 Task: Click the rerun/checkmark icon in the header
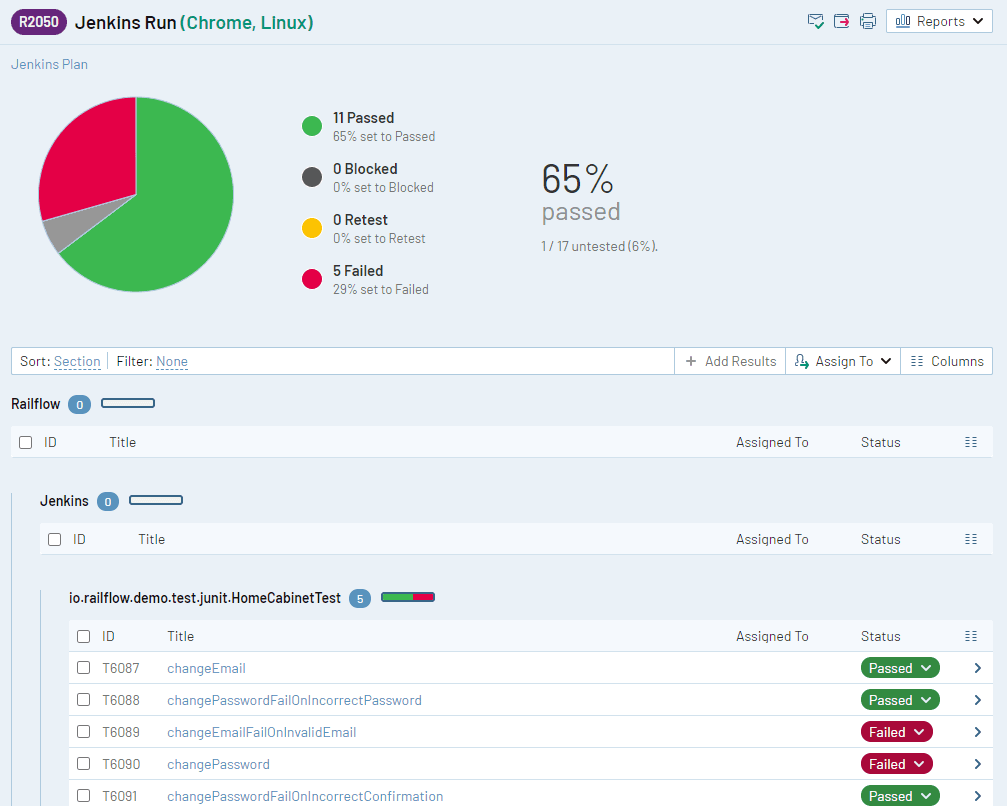point(815,21)
